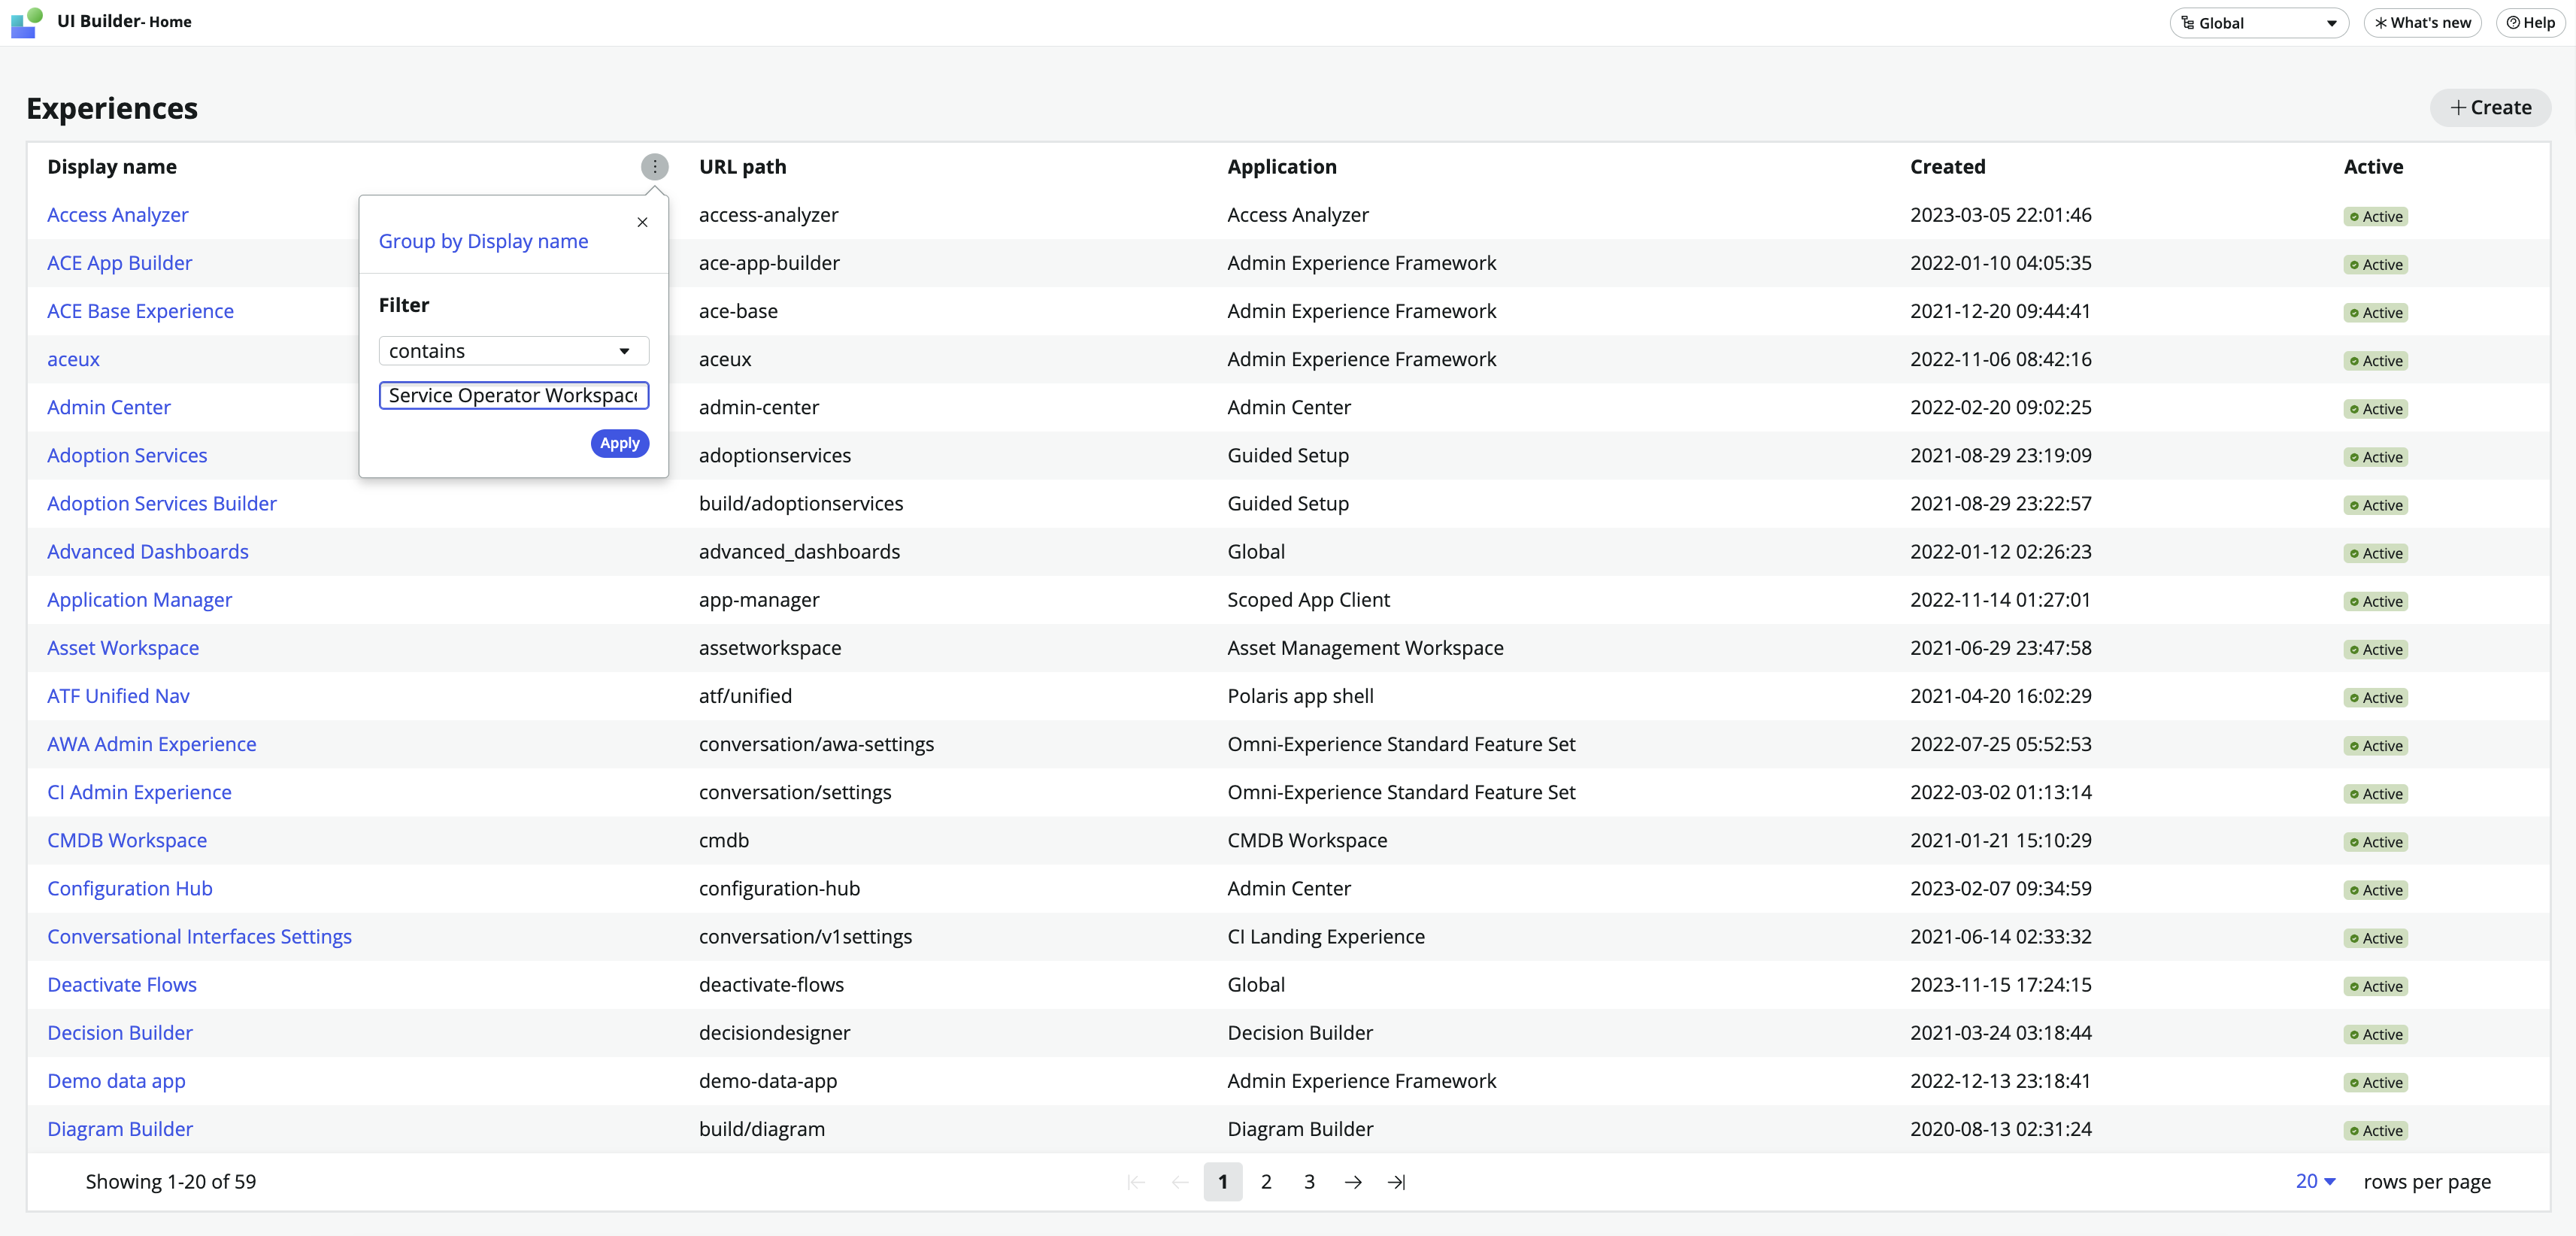
Task: Click the configuration-hub URL path cell
Action: click(x=780, y=888)
